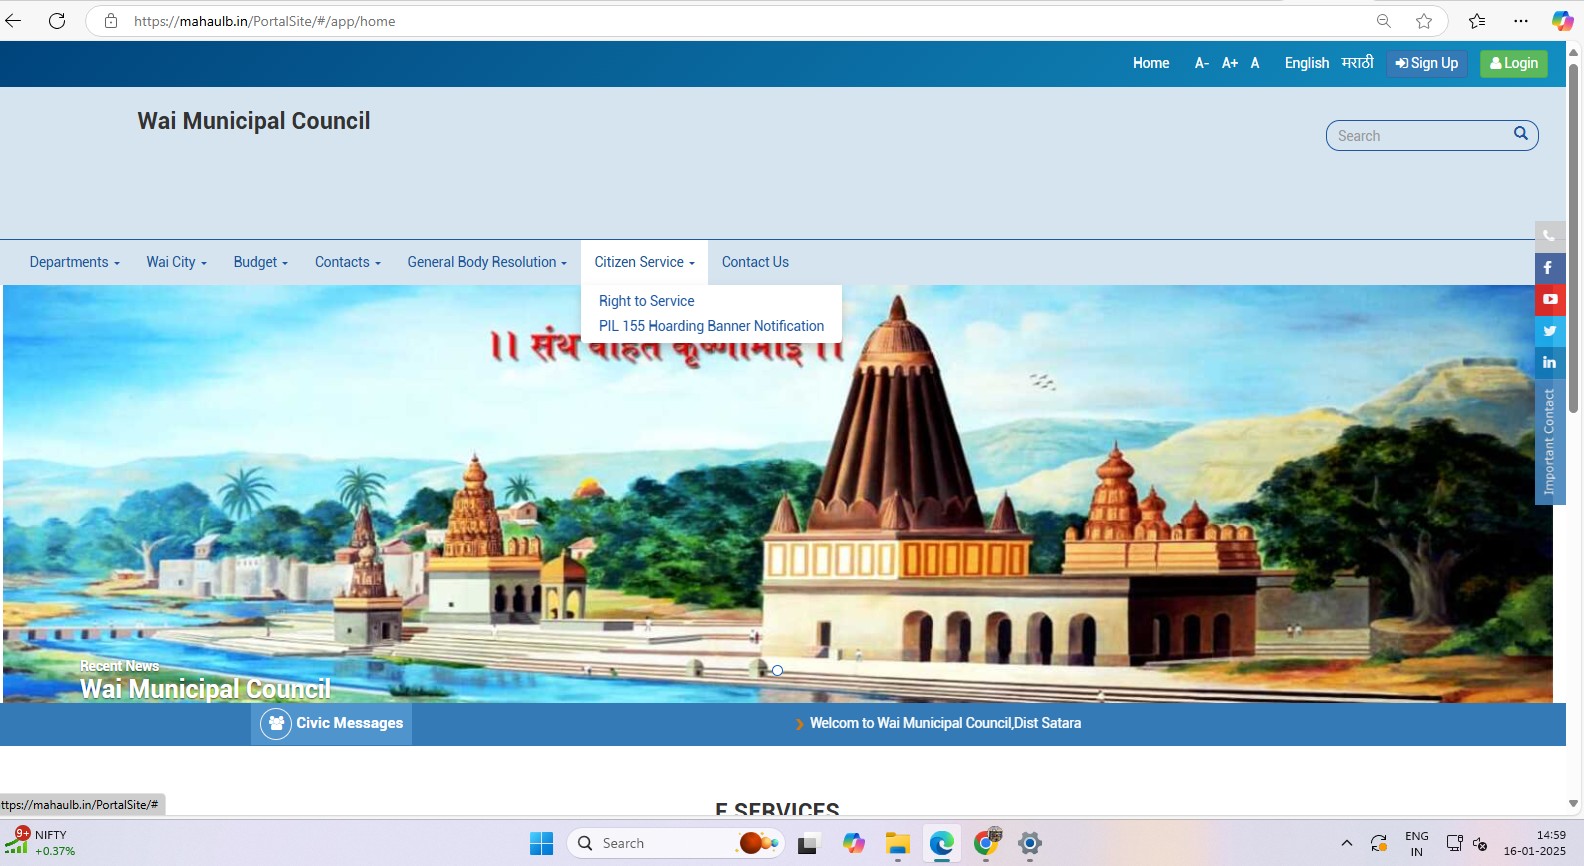Open the Copilot icon in the browser toolbar
Image resolution: width=1584 pixels, height=866 pixels.
[1562, 21]
